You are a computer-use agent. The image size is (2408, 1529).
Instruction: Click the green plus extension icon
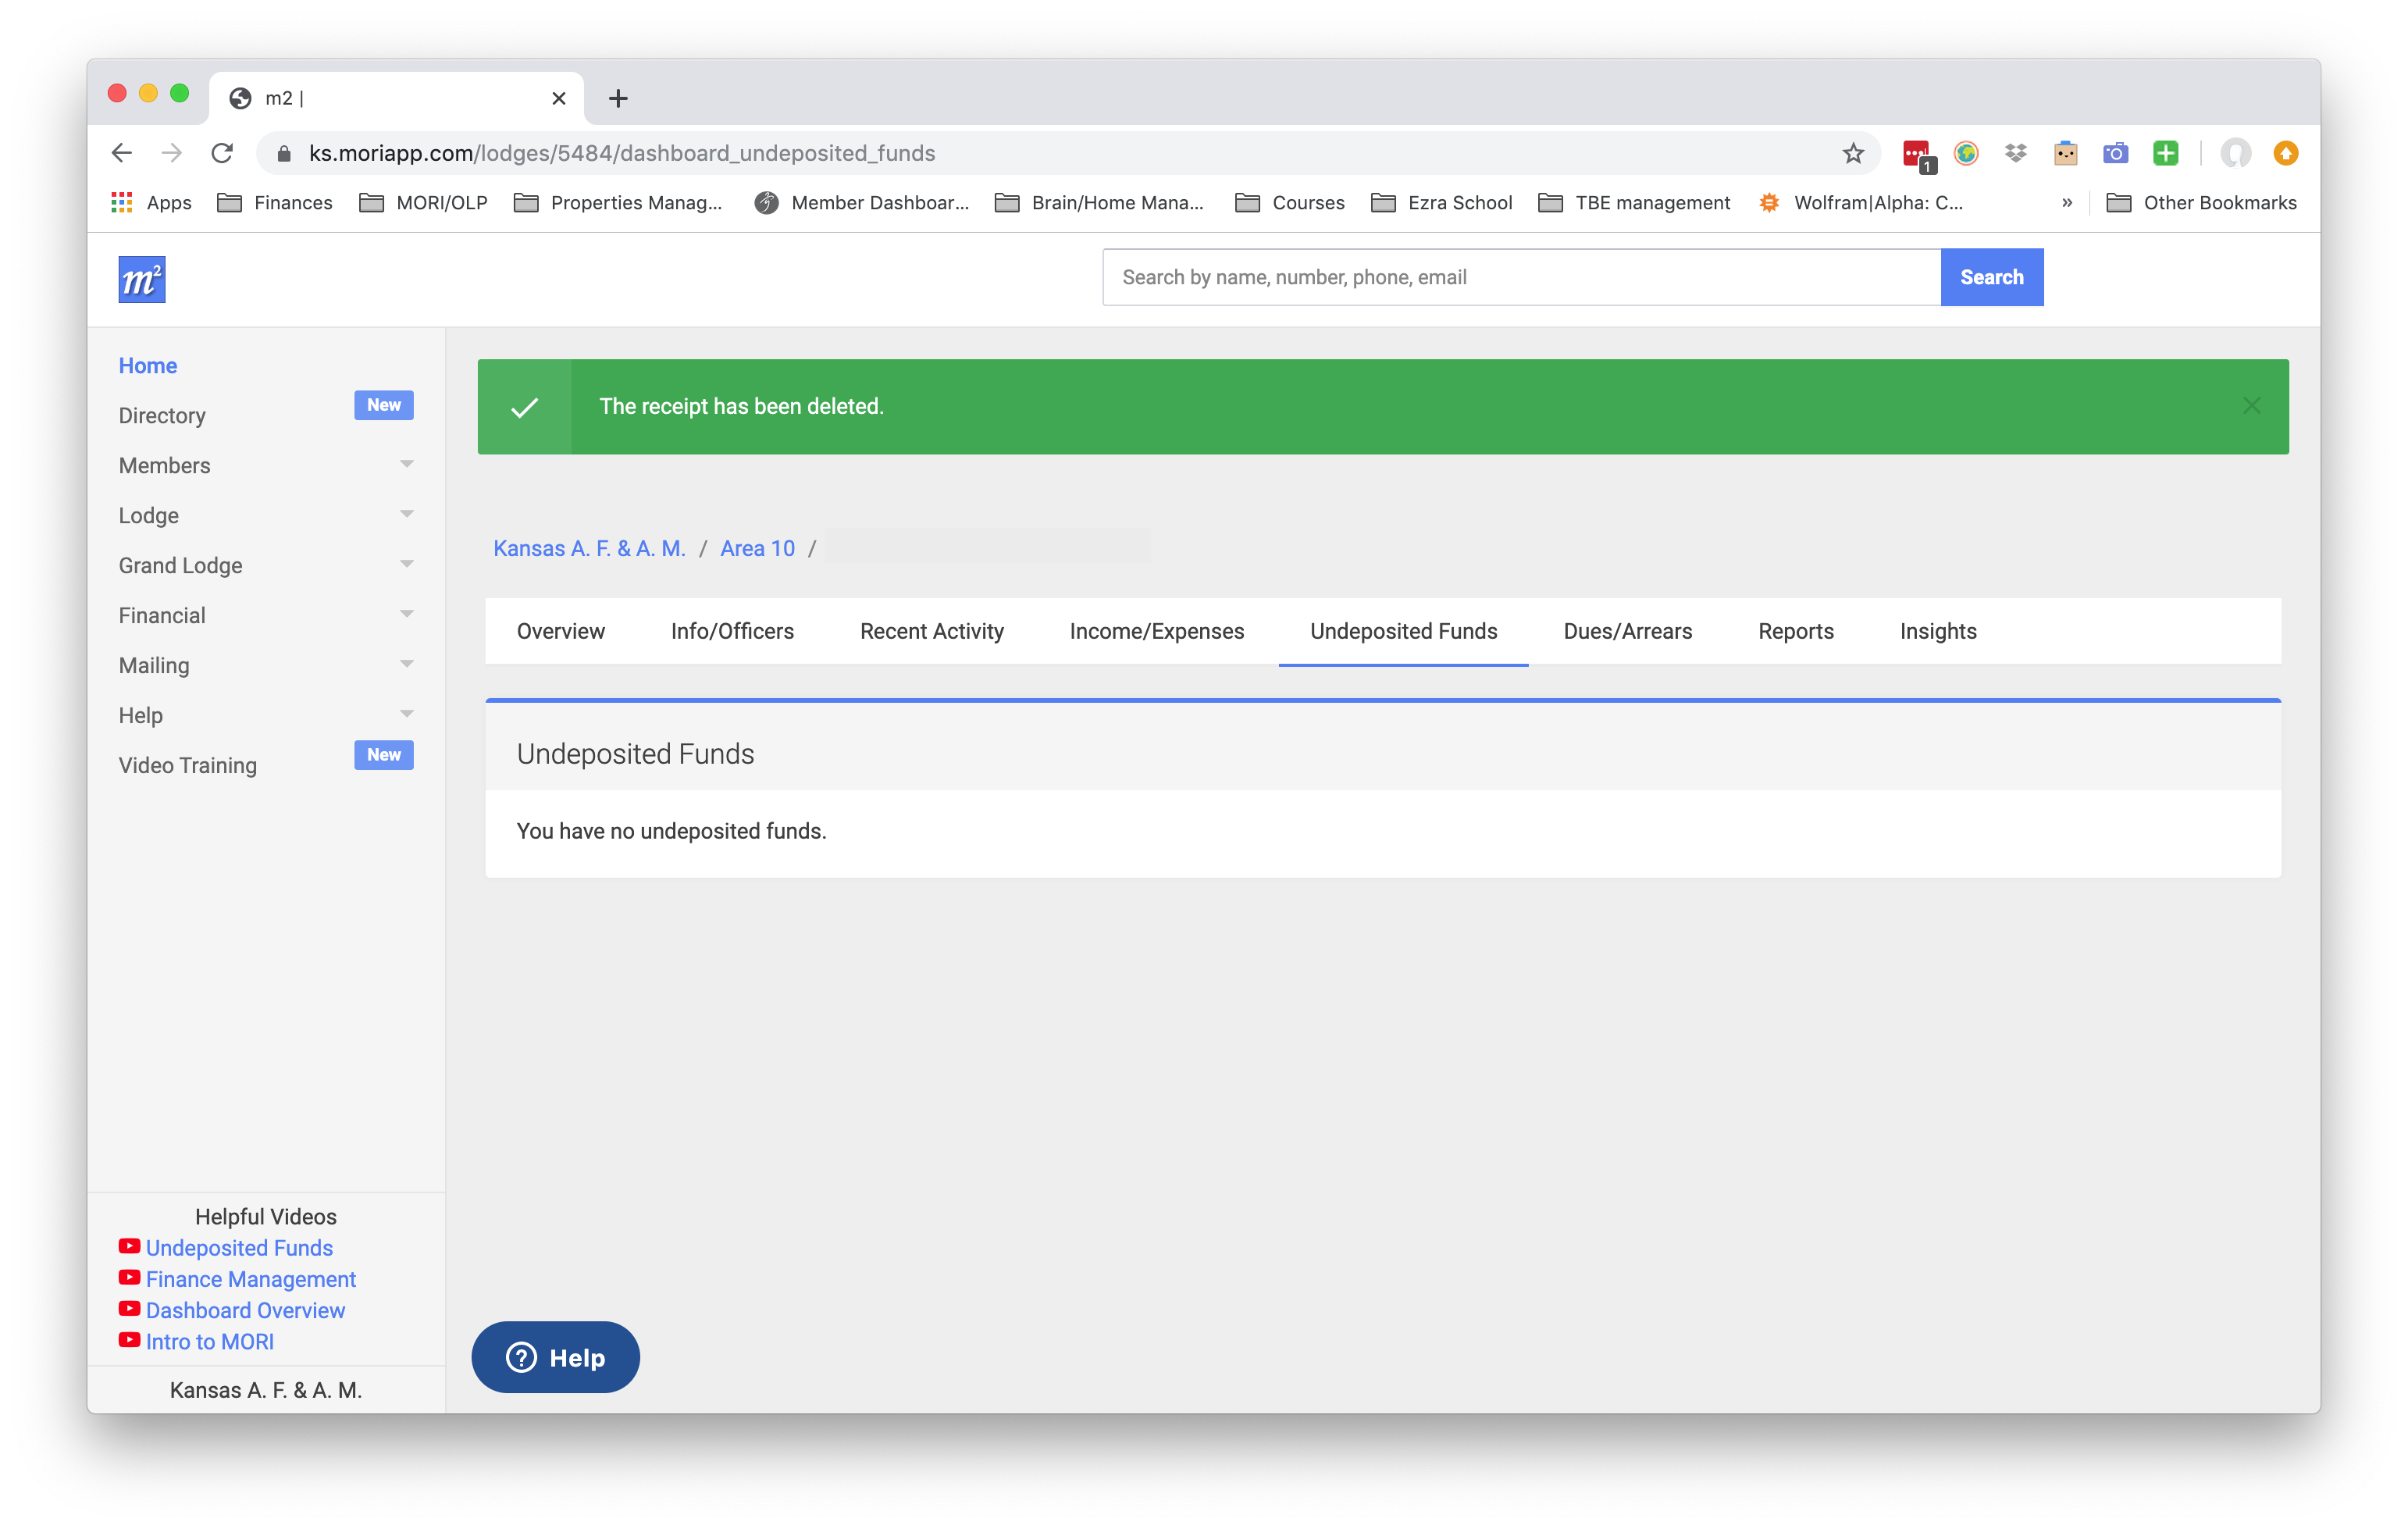(x=2165, y=153)
